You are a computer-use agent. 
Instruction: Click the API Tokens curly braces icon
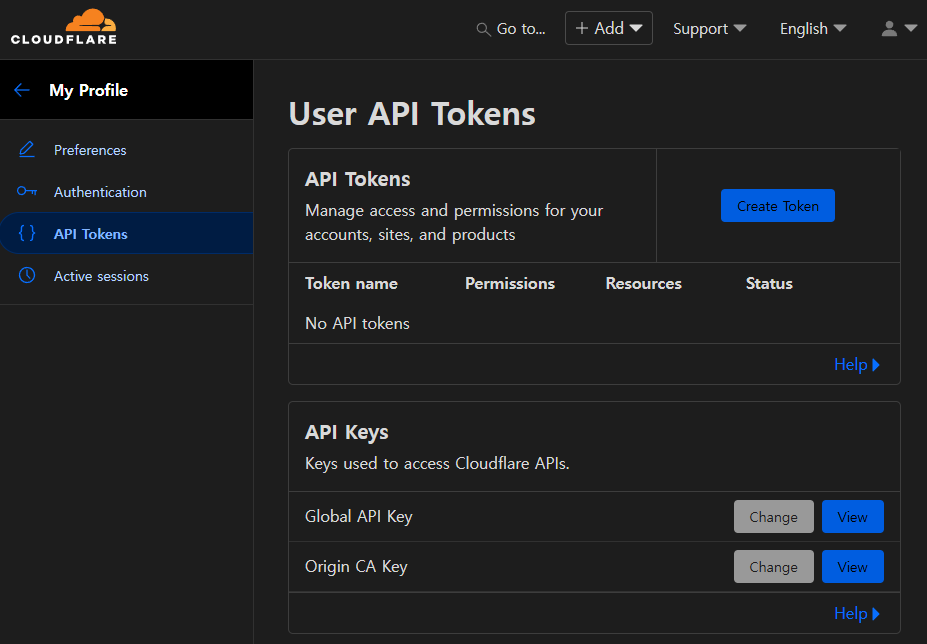(x=27, y=234)
